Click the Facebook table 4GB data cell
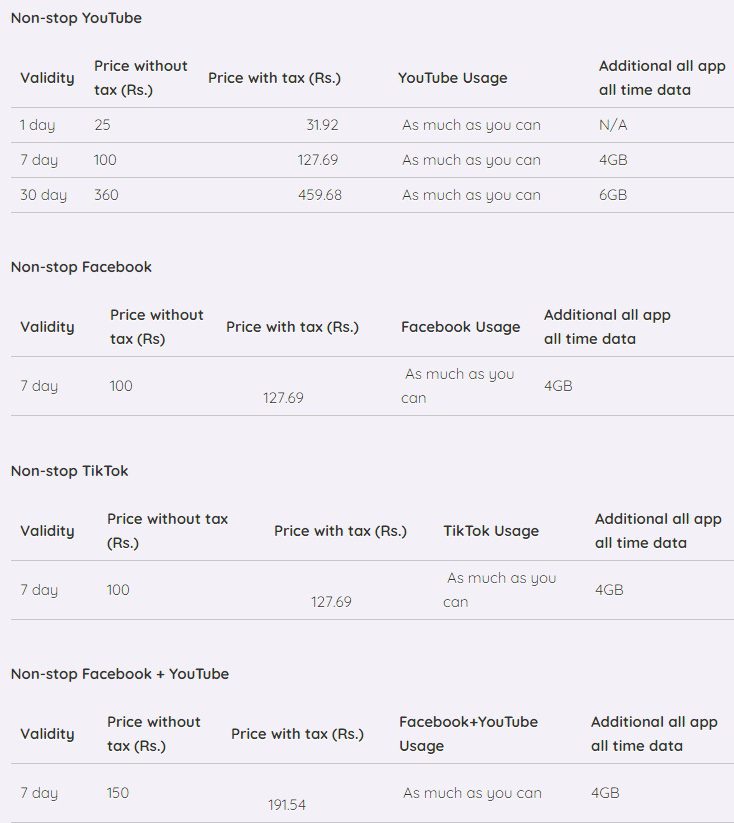Image resolution: width=734 pixels, height=823 pixels. pyautogui.click(x=558, y=386)
